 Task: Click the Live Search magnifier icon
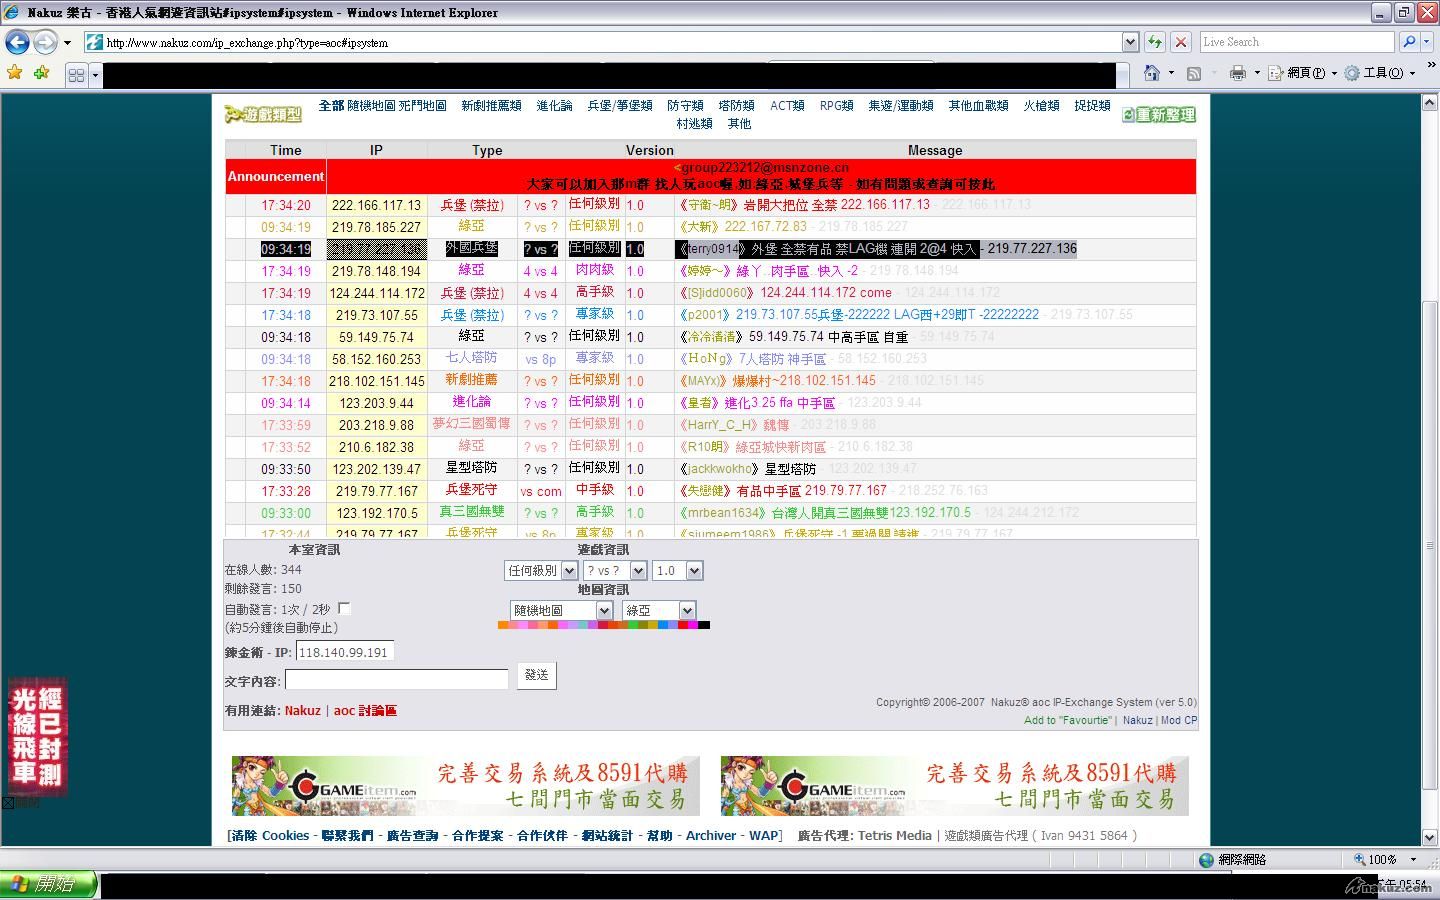click(x=1409, y=42)
